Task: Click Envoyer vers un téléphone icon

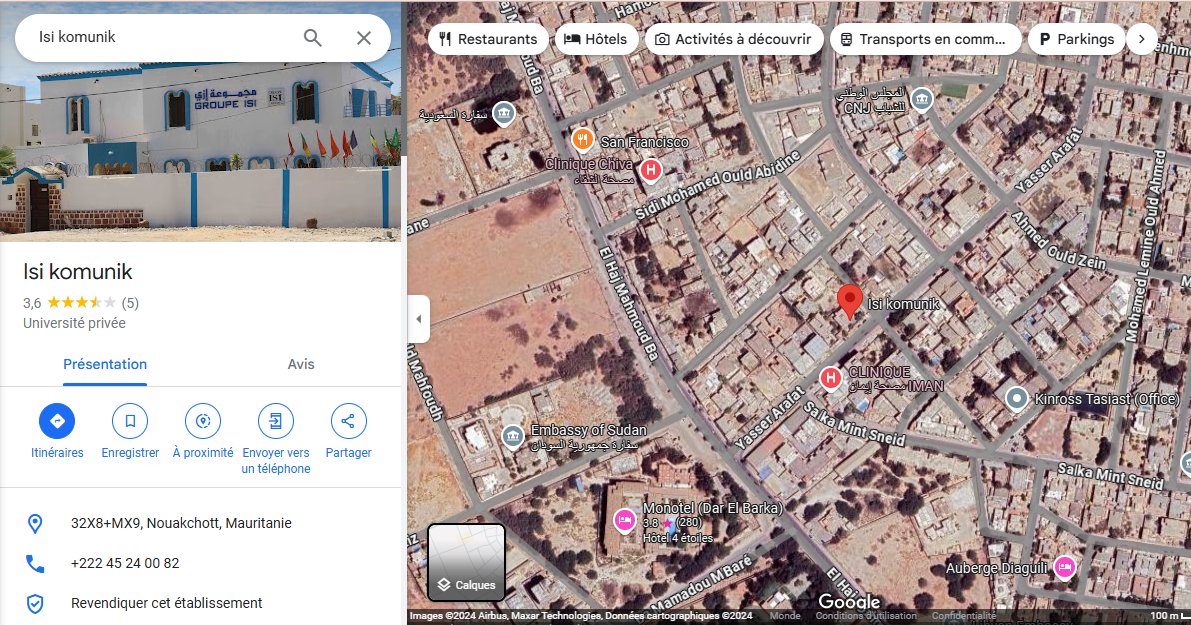Action: [x=276, y=421]
